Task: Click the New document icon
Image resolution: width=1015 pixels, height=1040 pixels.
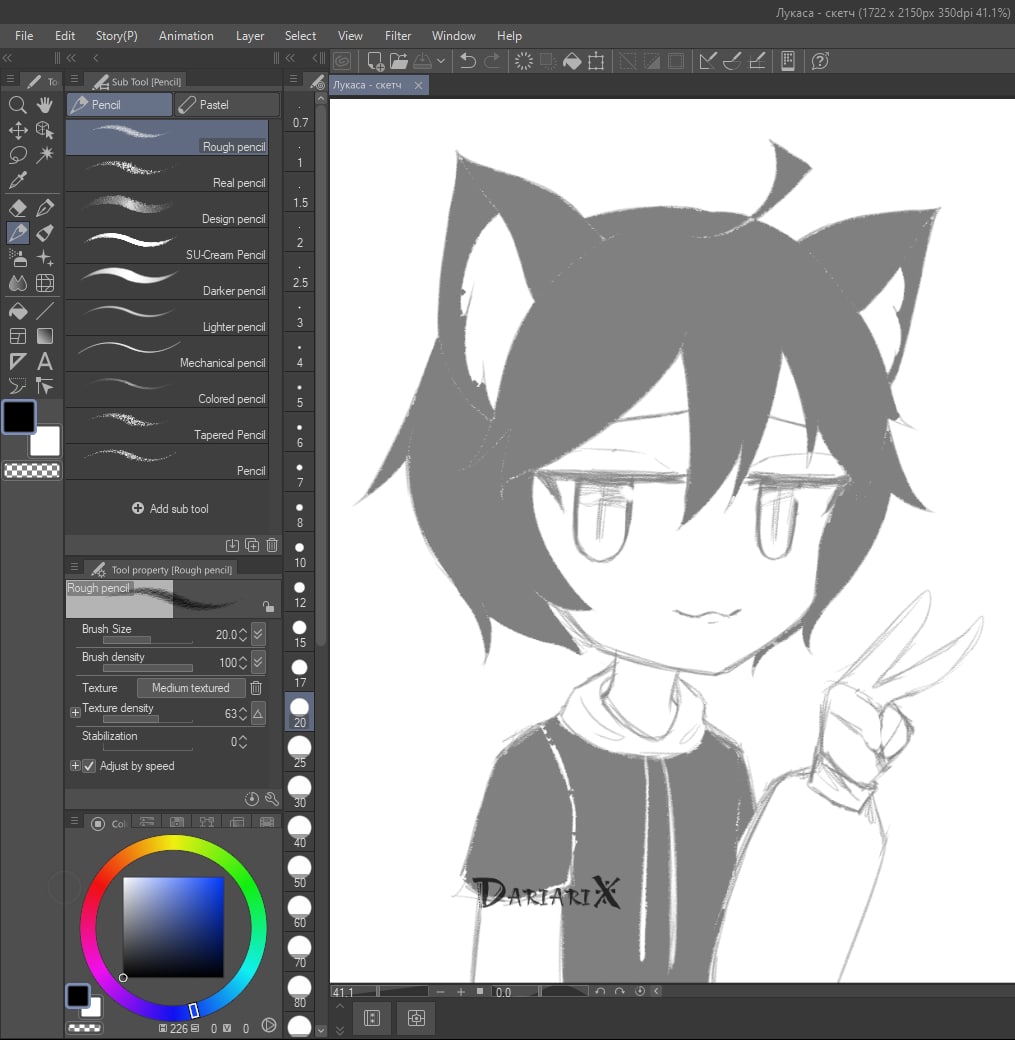Action: pyautogui.click(x=375, y=61)
